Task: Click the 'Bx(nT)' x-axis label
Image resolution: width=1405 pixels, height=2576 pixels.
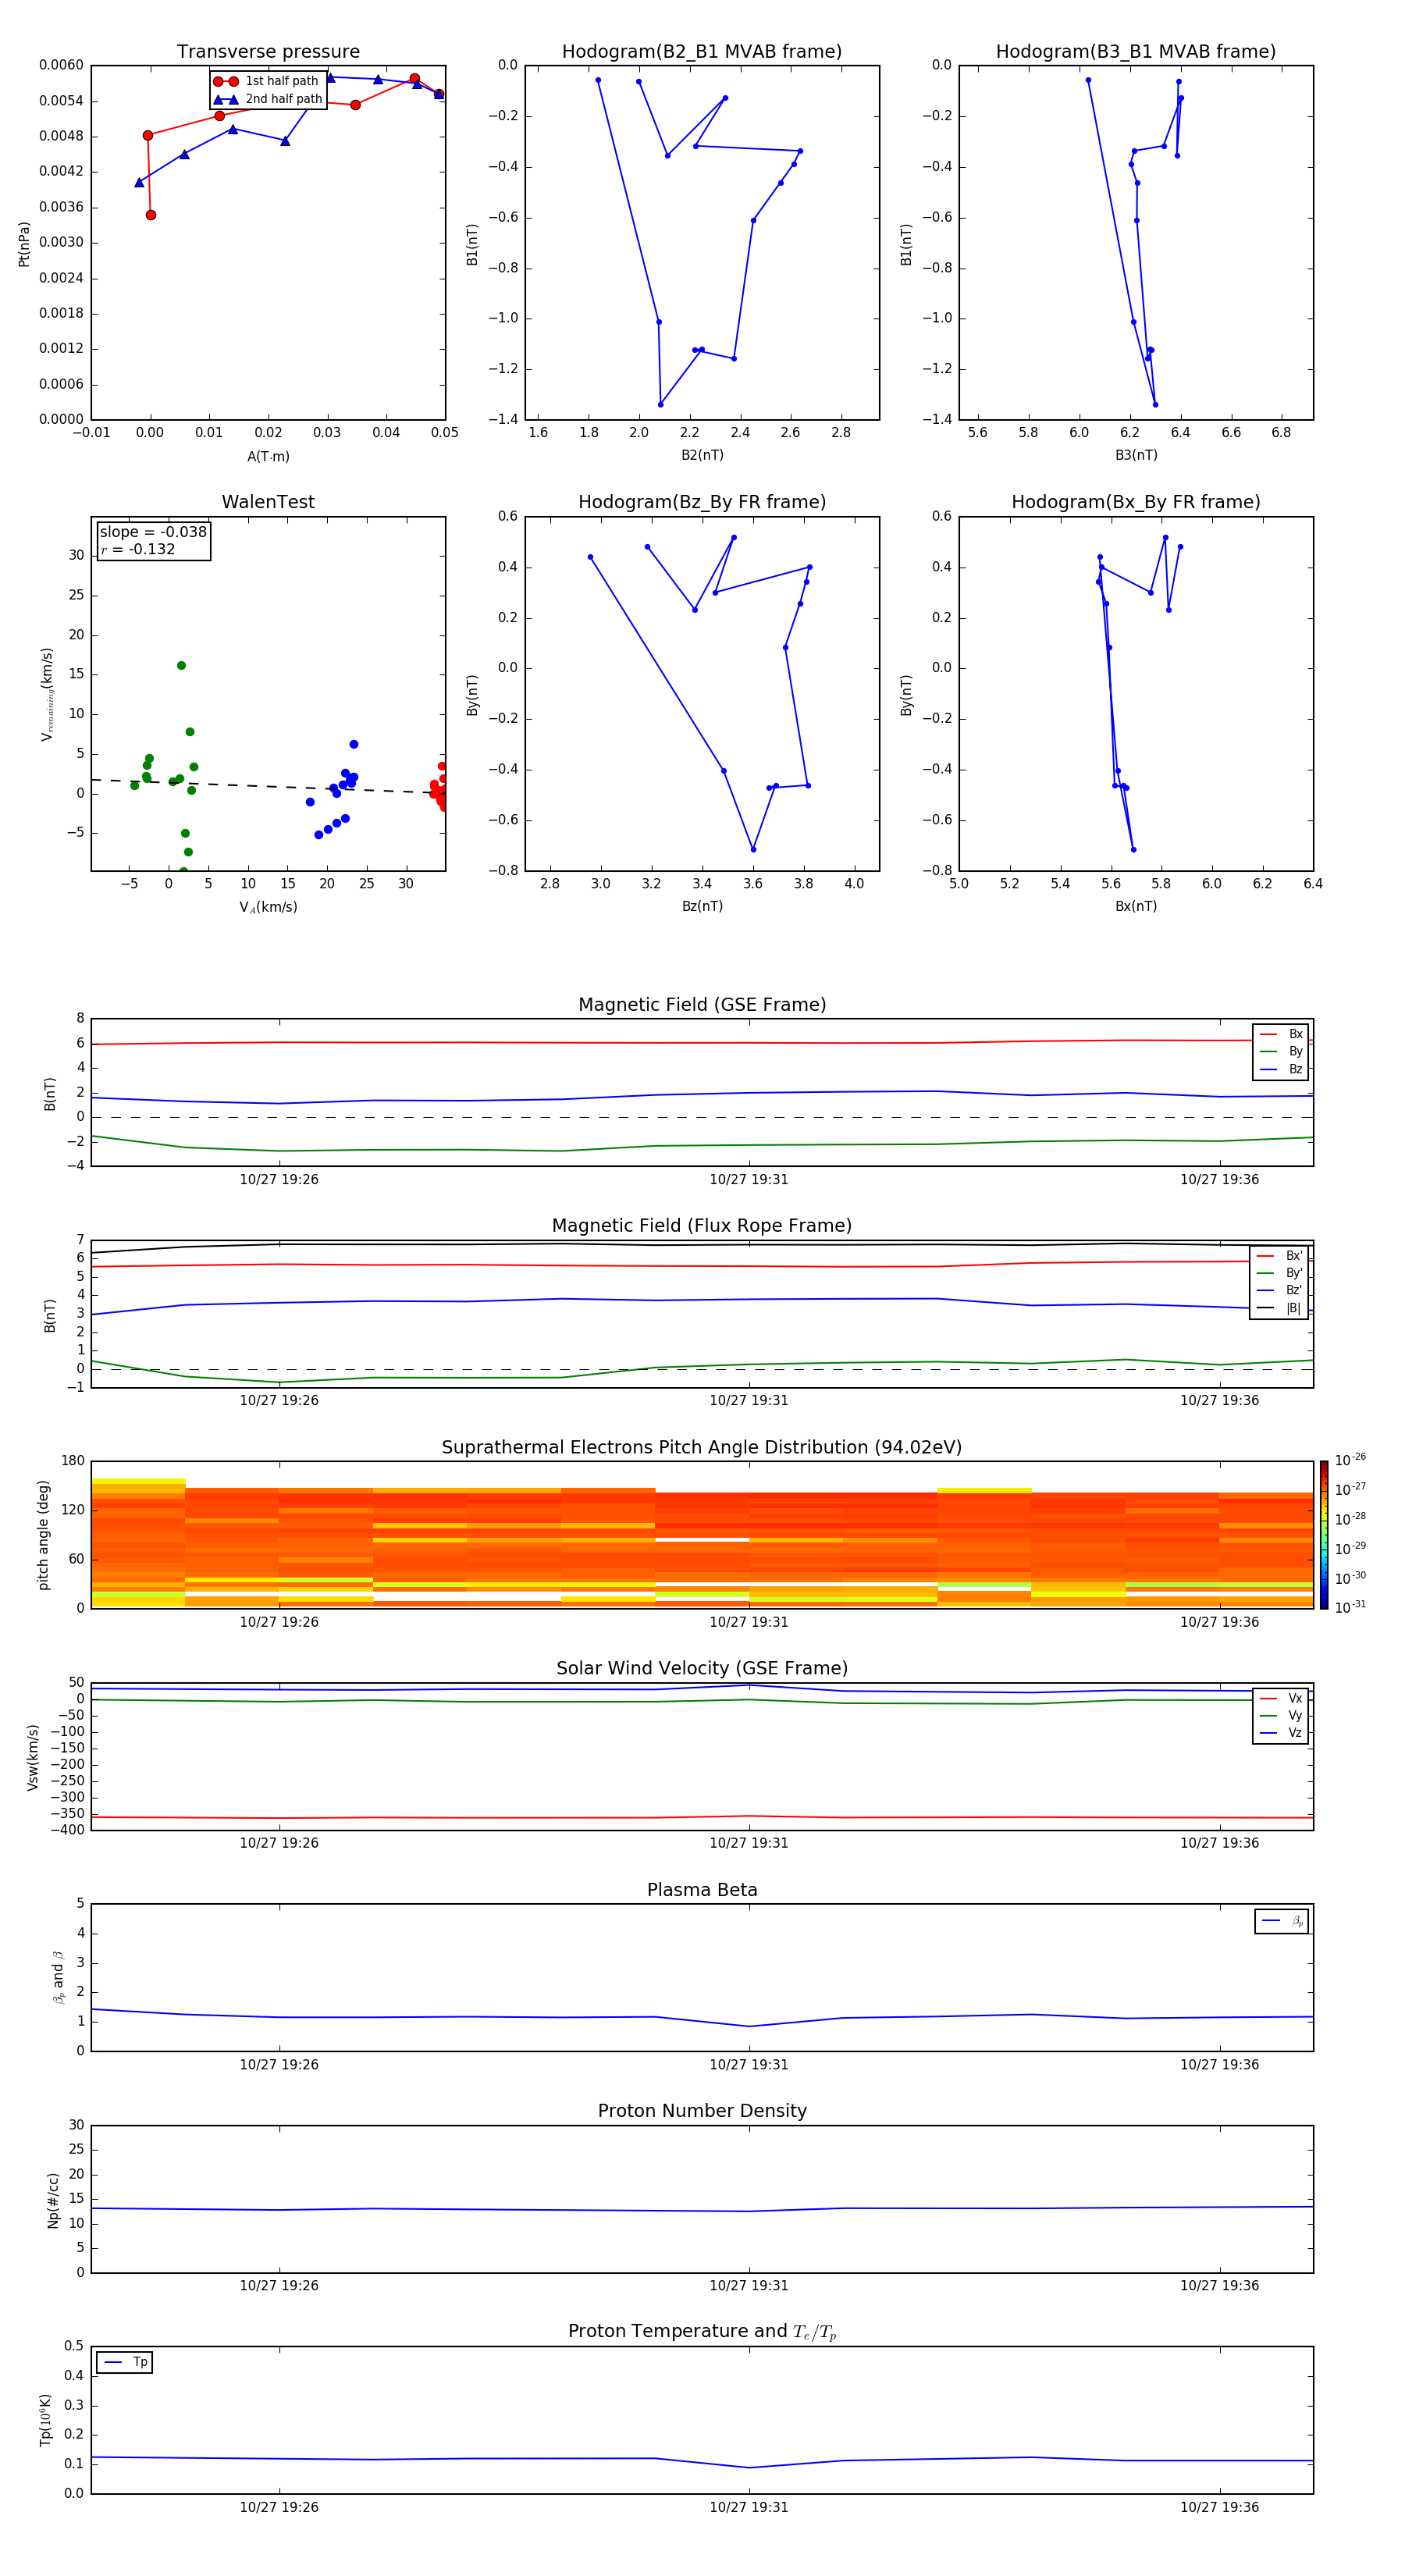Action: (1136, 906)
